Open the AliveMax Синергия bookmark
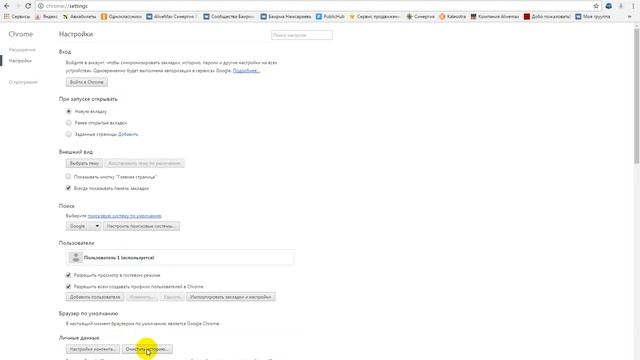 (171, 17)
